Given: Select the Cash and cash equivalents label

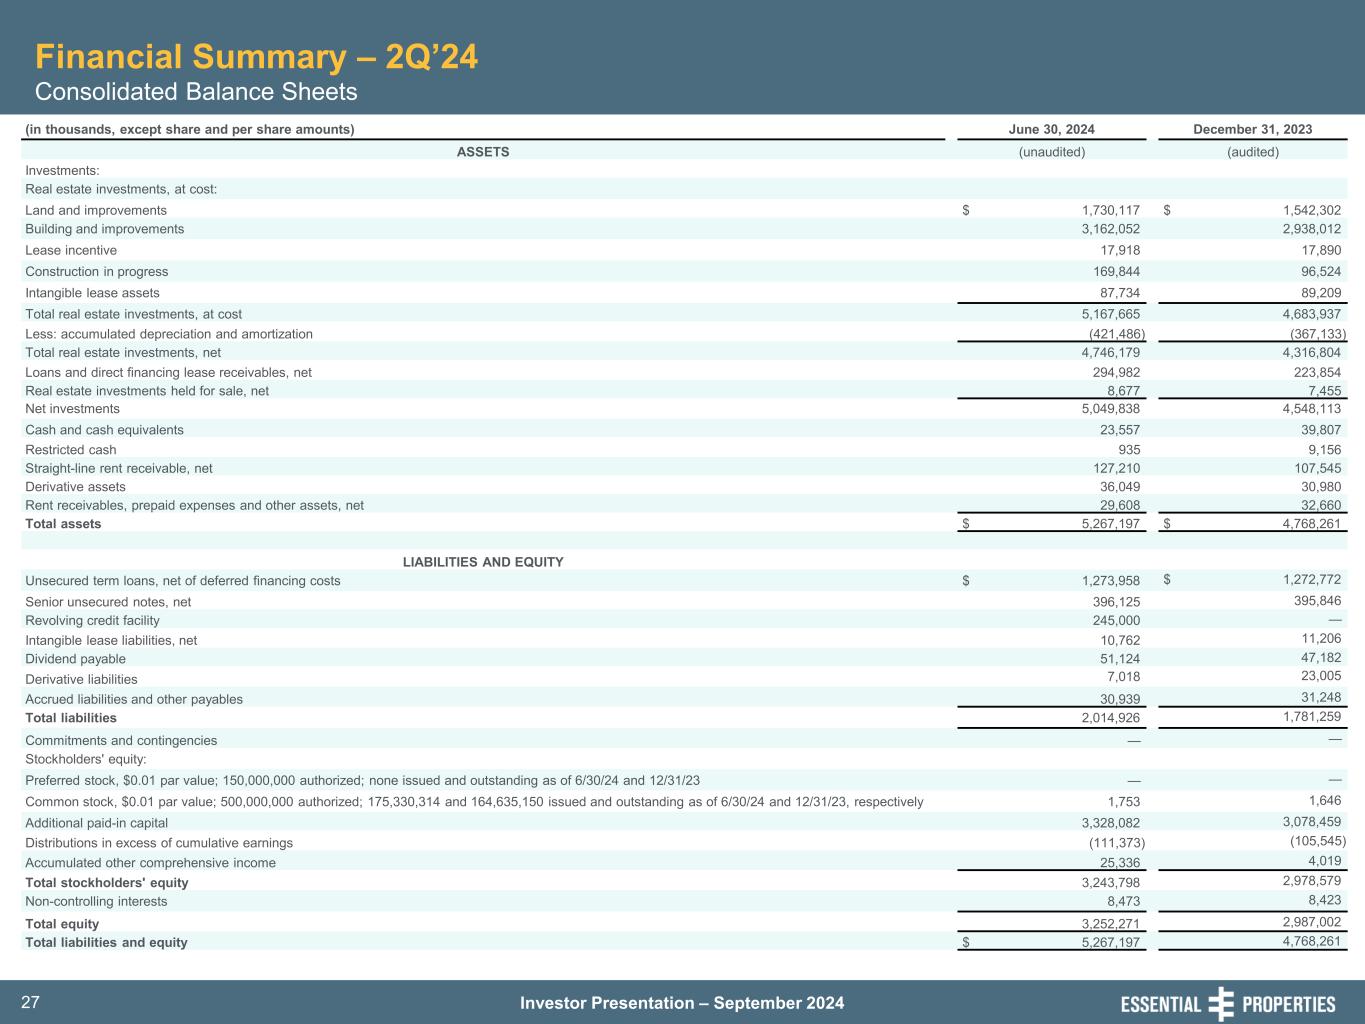Looking at the screenshot, I should [x=104, y=430].
